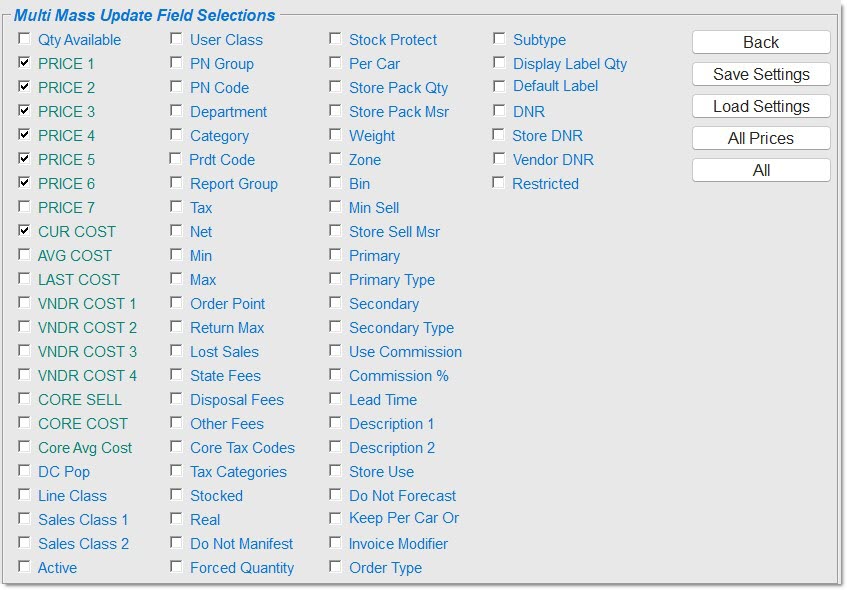
Task: Enable the PRICE 7 checkbox
Action: coord(24,207)
